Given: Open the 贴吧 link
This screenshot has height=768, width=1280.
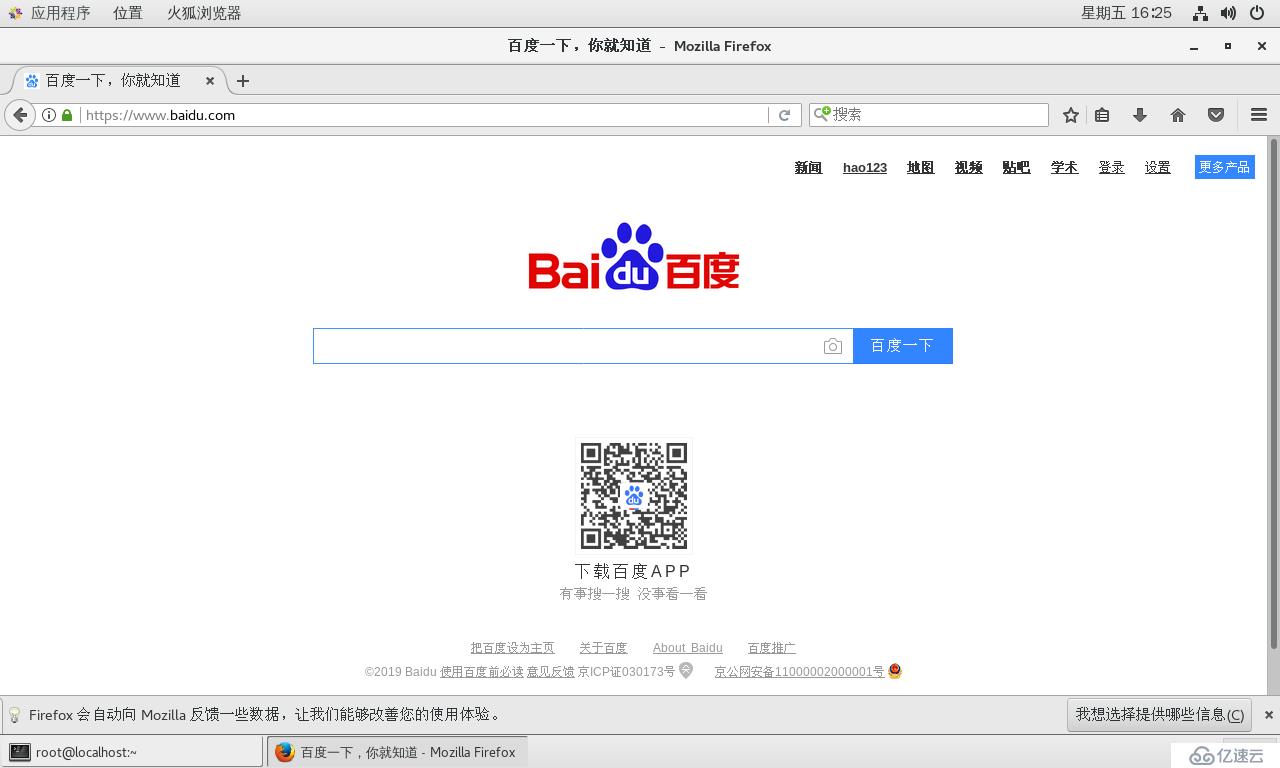Looking at the screenshot, I should point(1016,168).
